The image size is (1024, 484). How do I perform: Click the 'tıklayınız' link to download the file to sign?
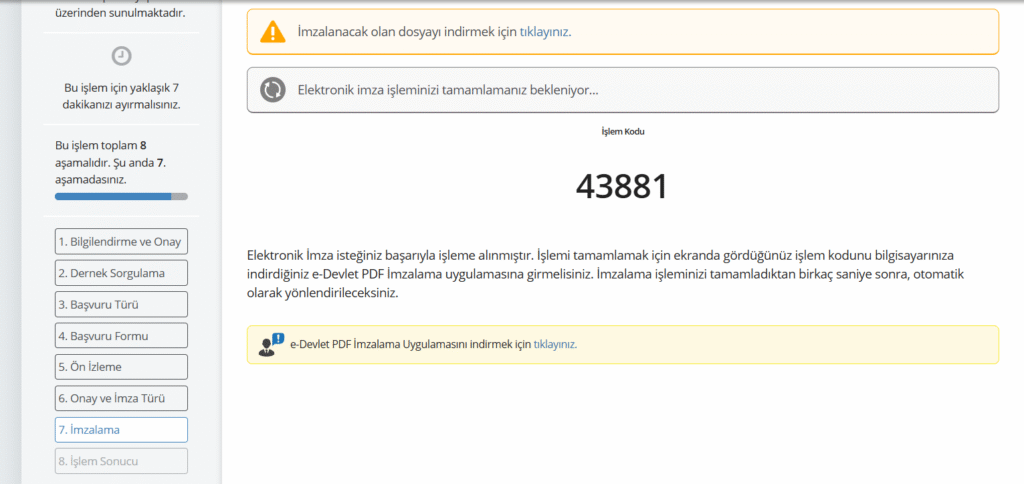pyautogui.click(x=544, y=32)
